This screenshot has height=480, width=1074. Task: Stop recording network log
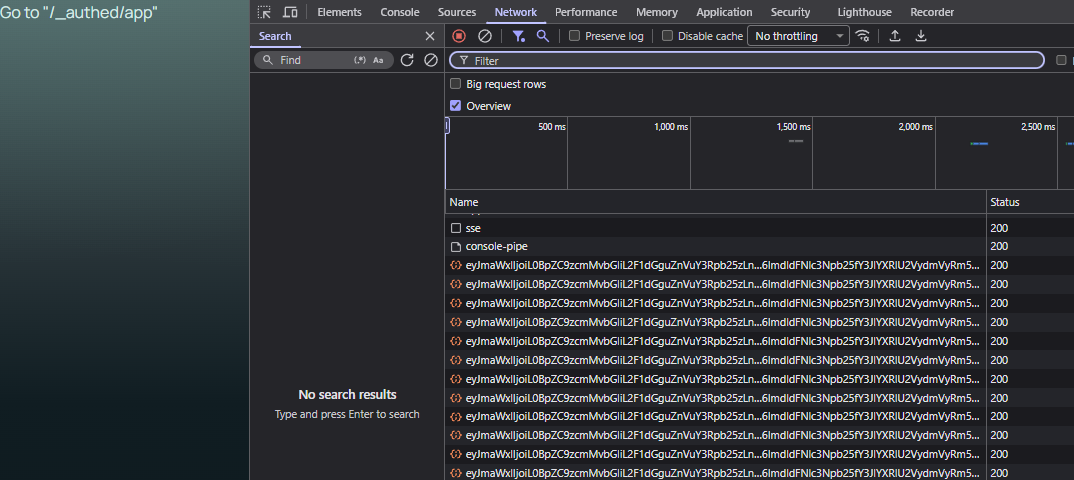459,36
